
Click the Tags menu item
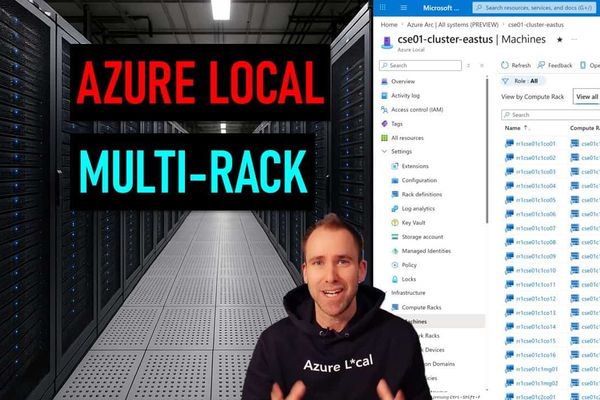[x=397, y=124]
